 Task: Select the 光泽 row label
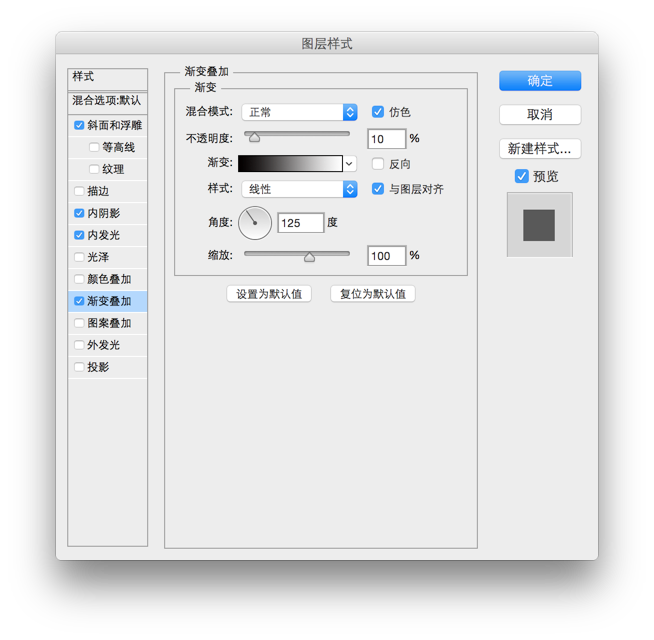(98, 257)
